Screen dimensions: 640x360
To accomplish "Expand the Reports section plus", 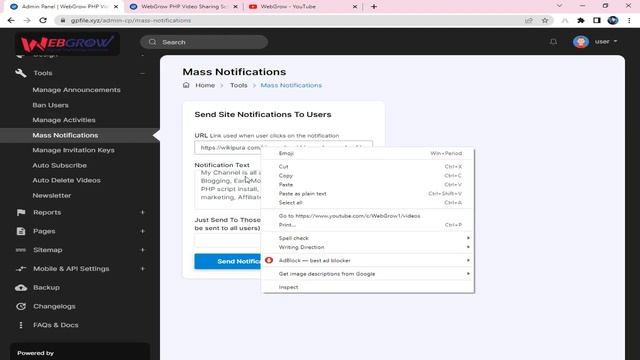I will click(x=142, y=212).
